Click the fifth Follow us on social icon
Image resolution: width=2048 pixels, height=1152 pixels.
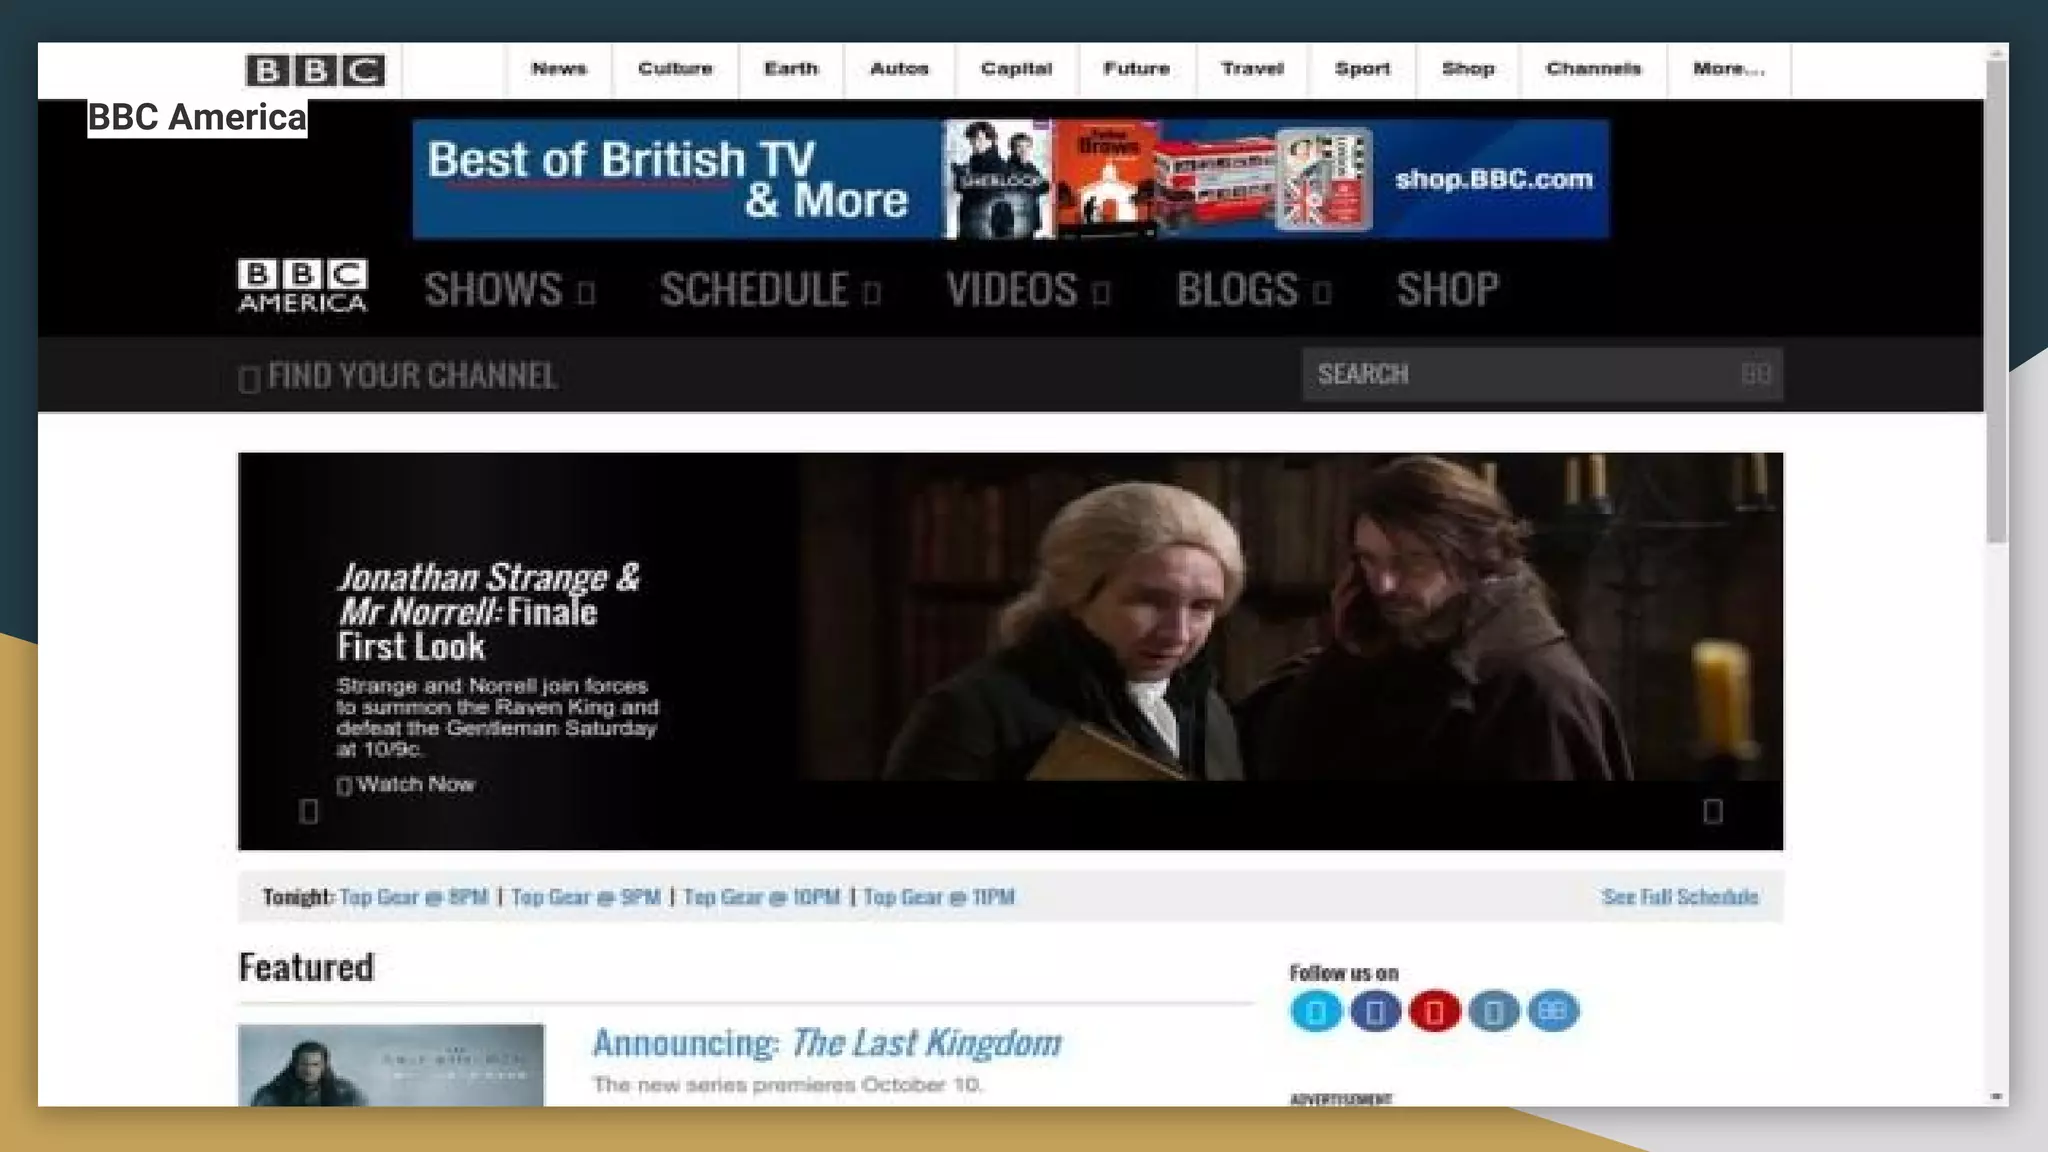tap(1553, 1012)
